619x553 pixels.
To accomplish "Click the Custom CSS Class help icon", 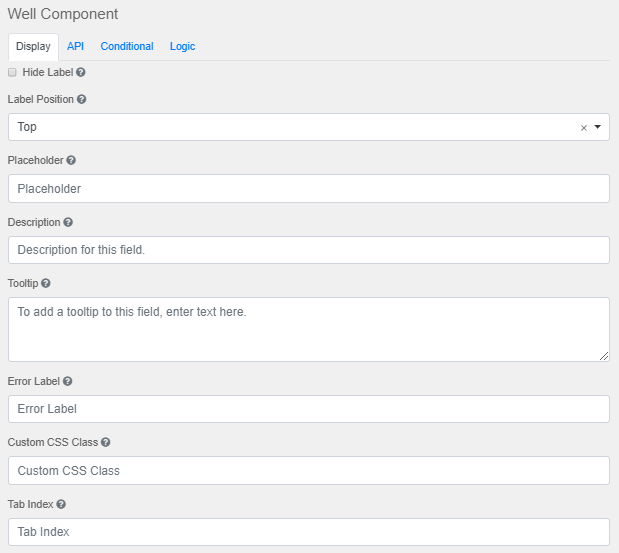I will pyautogui.click(x=105, y=442).
